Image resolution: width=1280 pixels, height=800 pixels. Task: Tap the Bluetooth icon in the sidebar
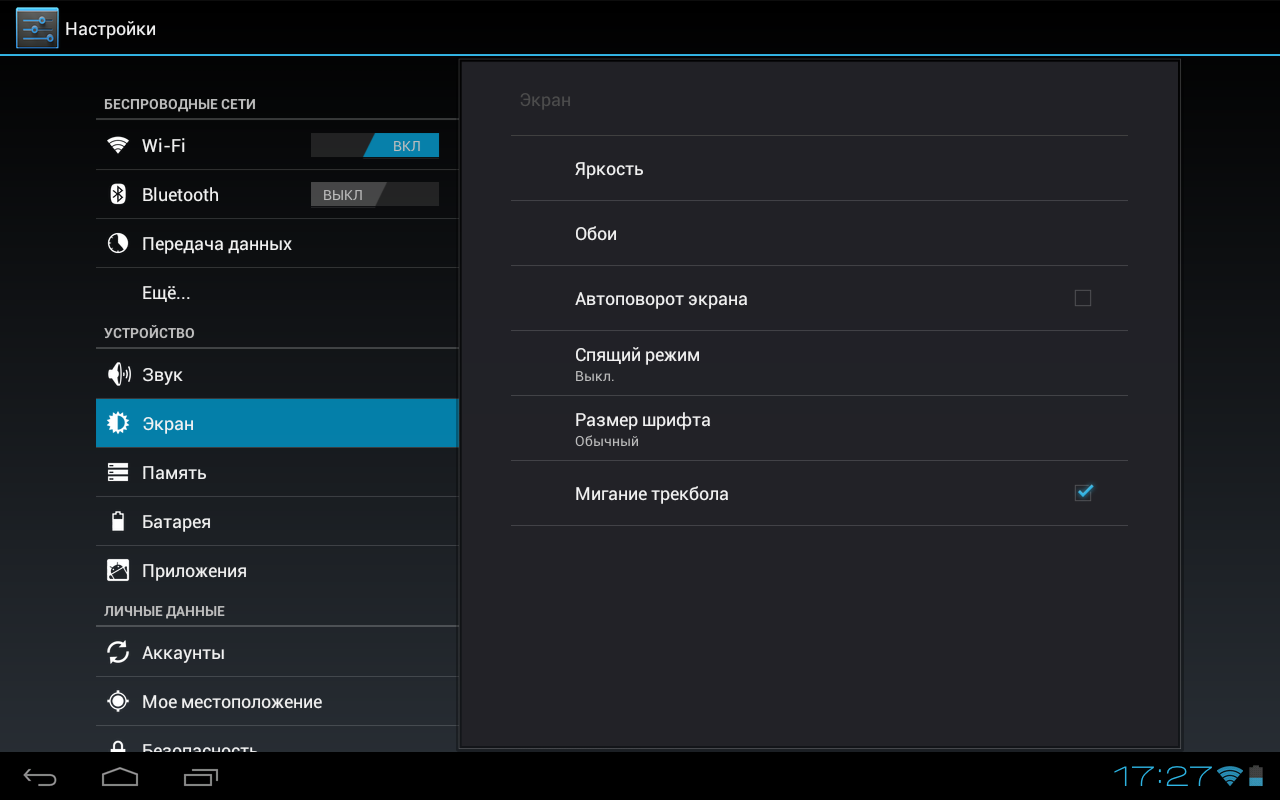click(x=118, y=194)
